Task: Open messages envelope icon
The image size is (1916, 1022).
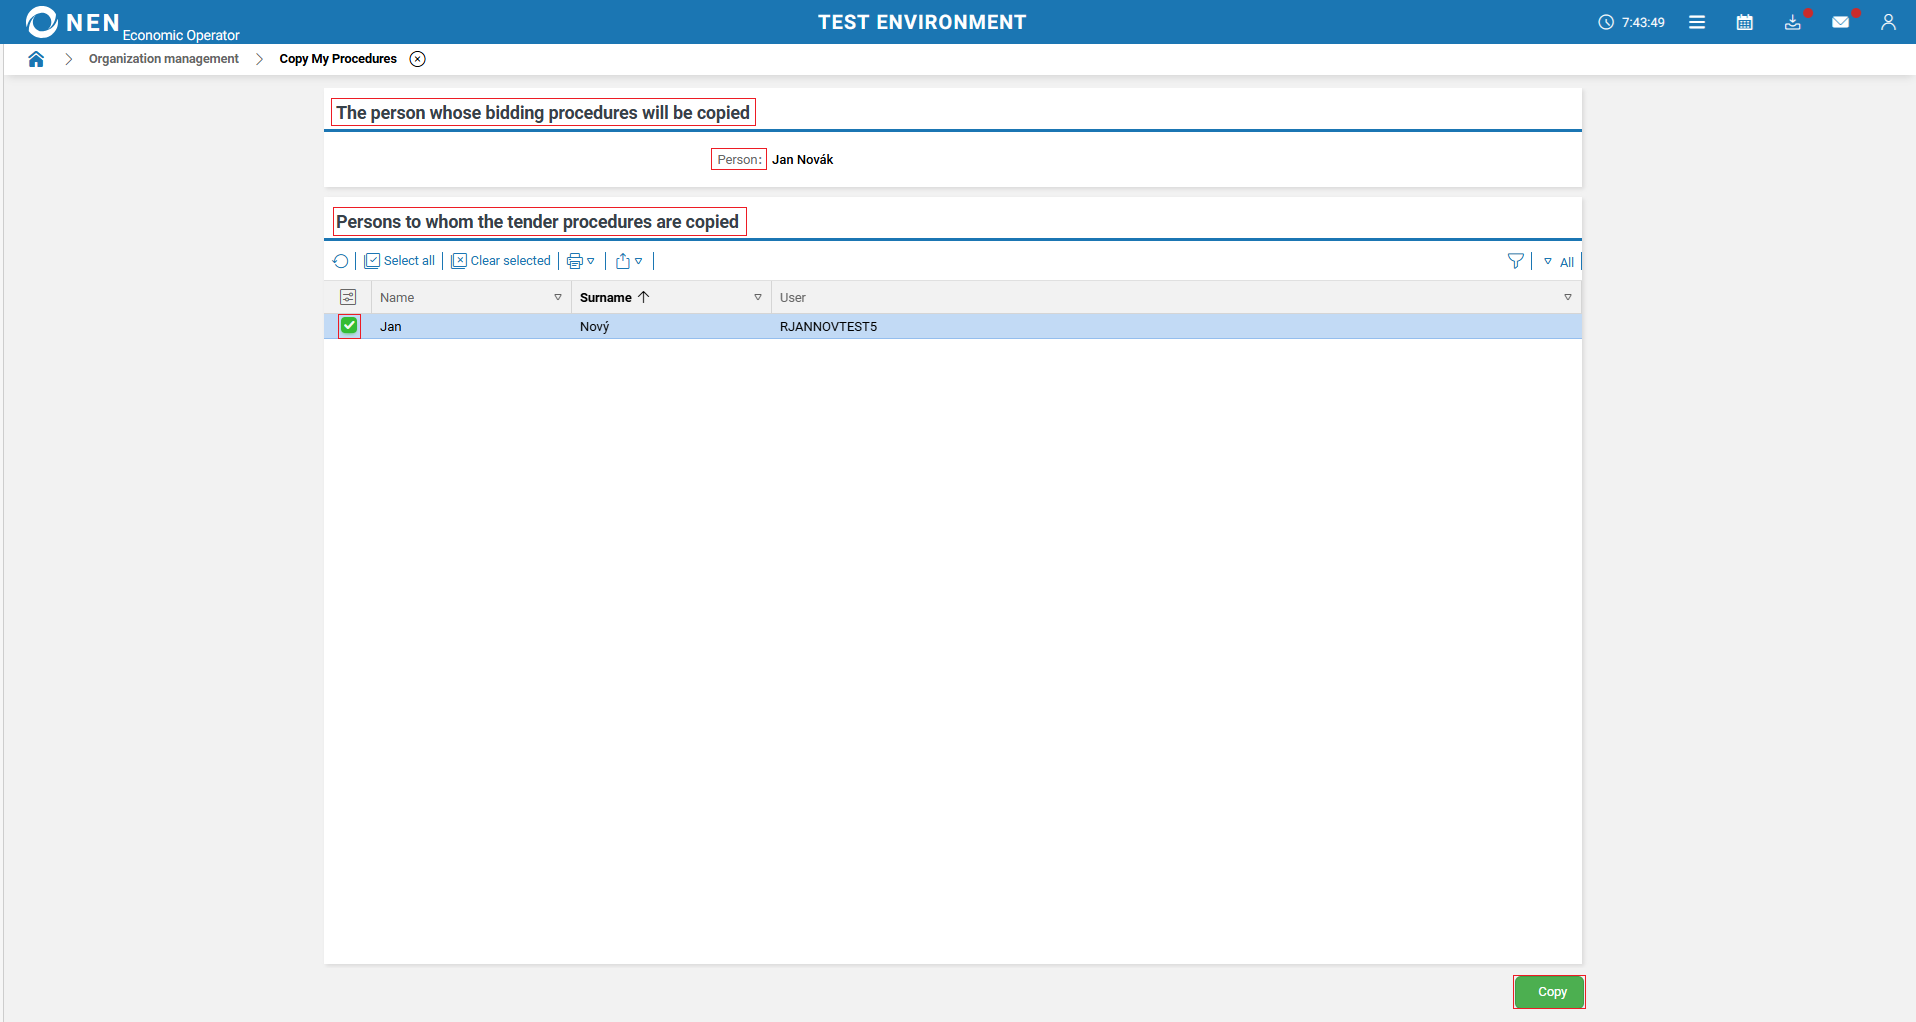Action: (x=1841, y=22)
